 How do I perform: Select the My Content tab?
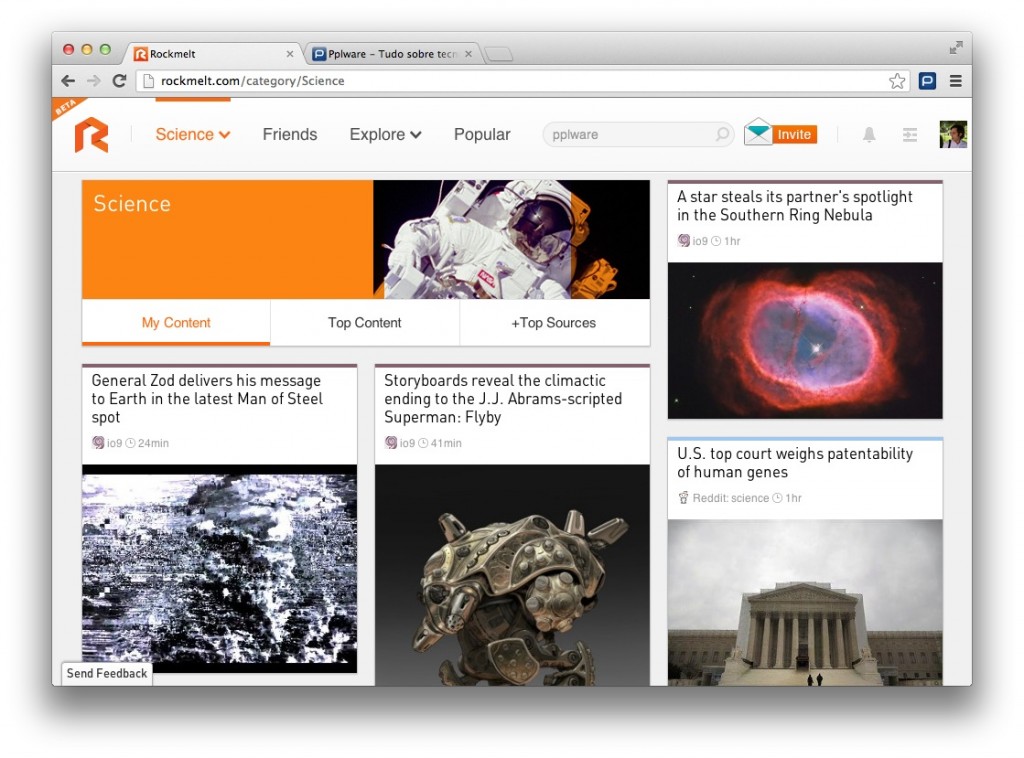[x=176, y=323]
